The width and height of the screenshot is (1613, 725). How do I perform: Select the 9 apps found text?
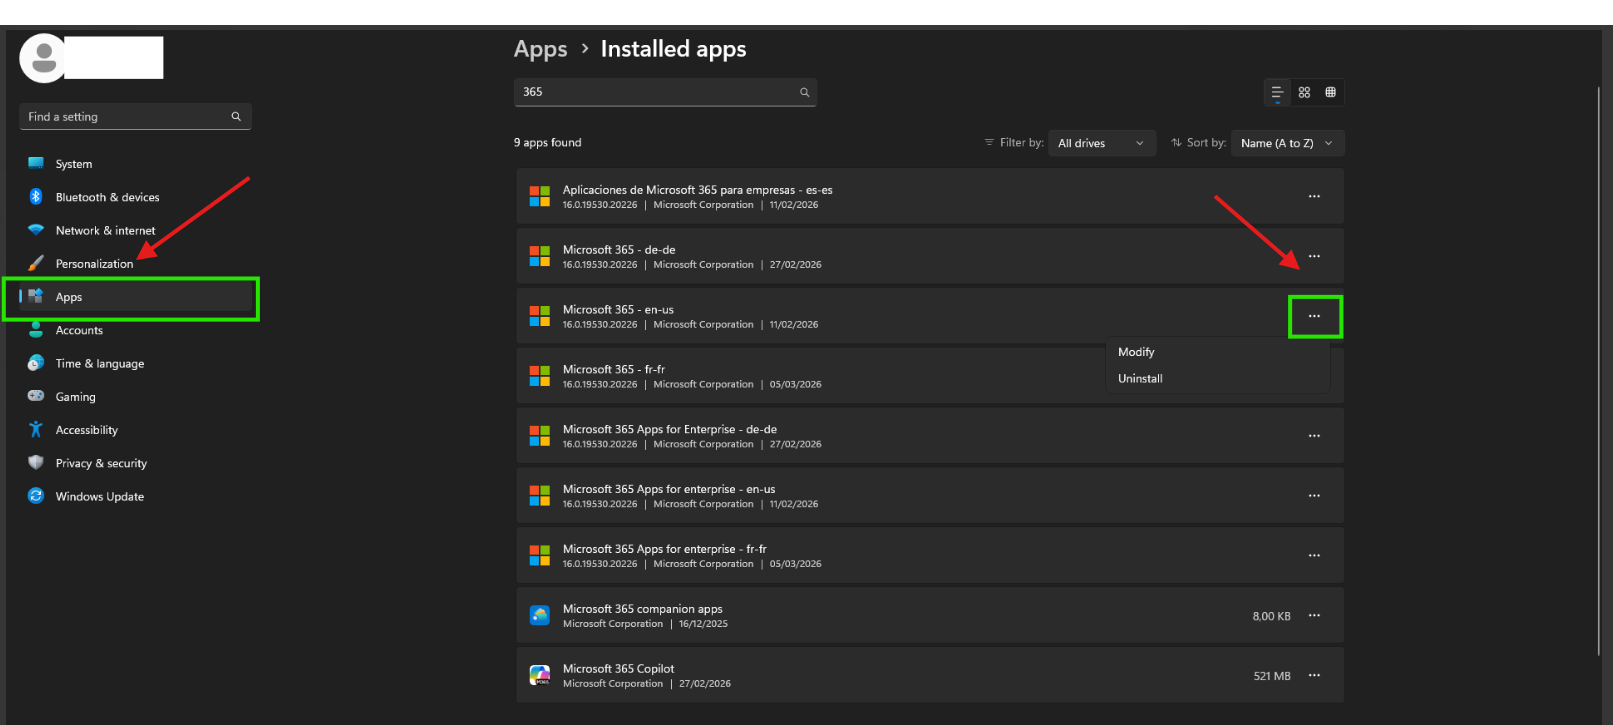547,143
